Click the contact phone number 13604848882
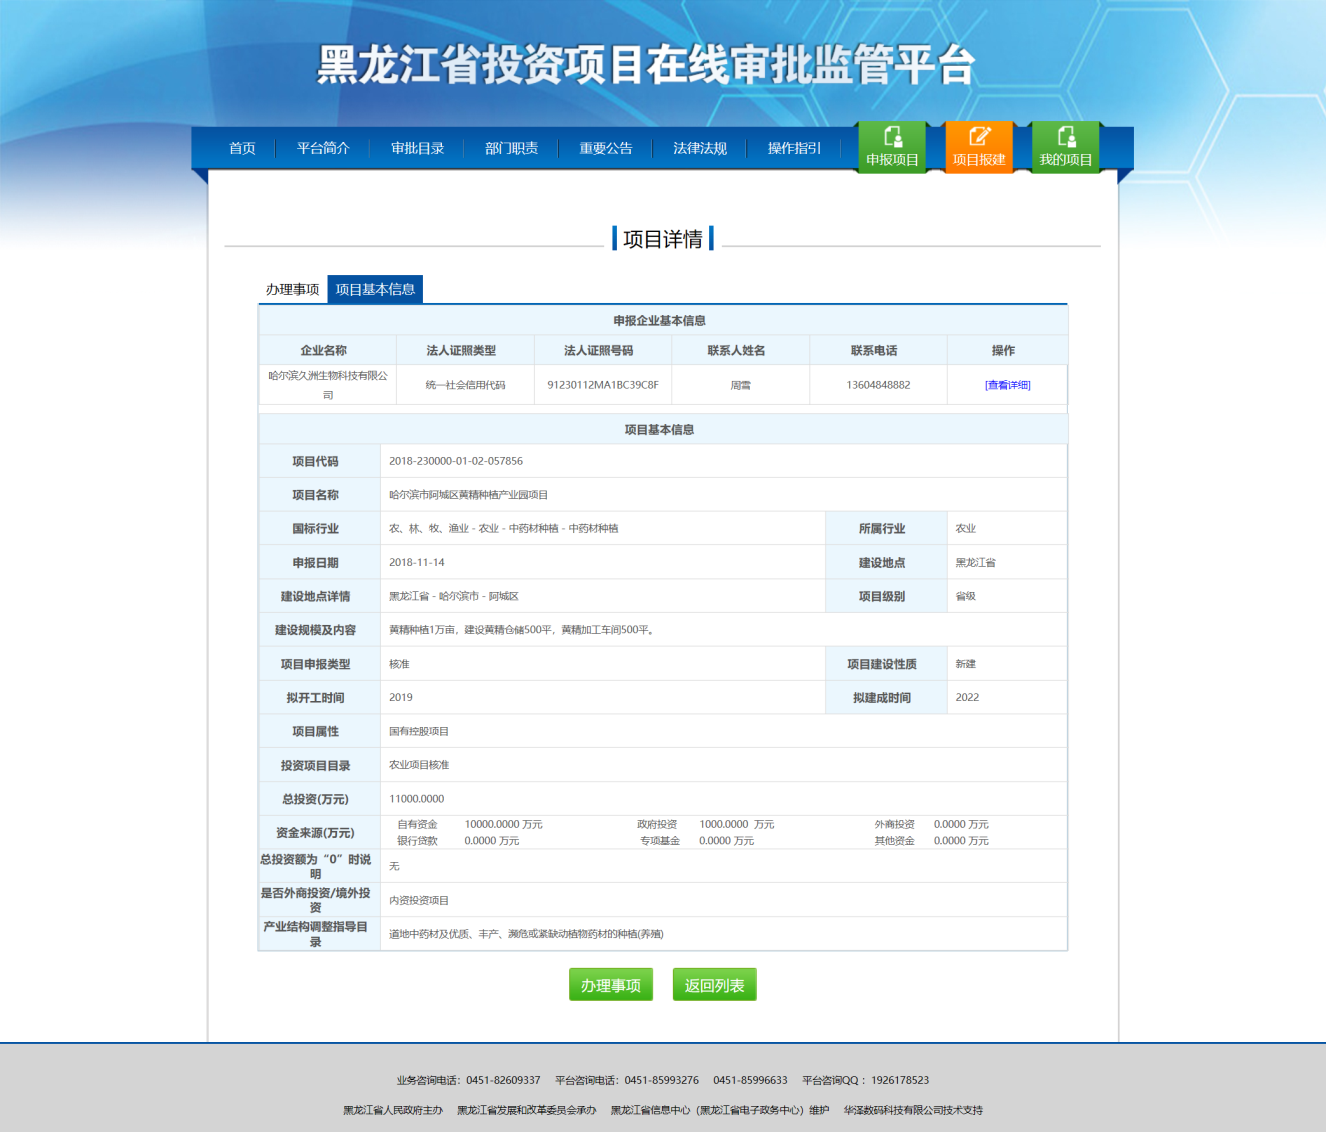1326x1132 pixels. point(878,385)
